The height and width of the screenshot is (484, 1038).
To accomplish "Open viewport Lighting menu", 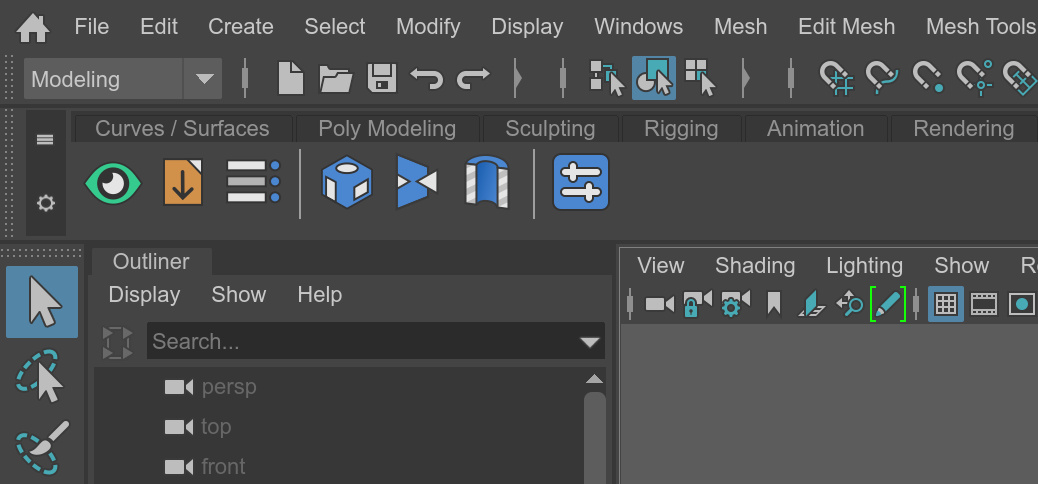I will tap(864, 266).
